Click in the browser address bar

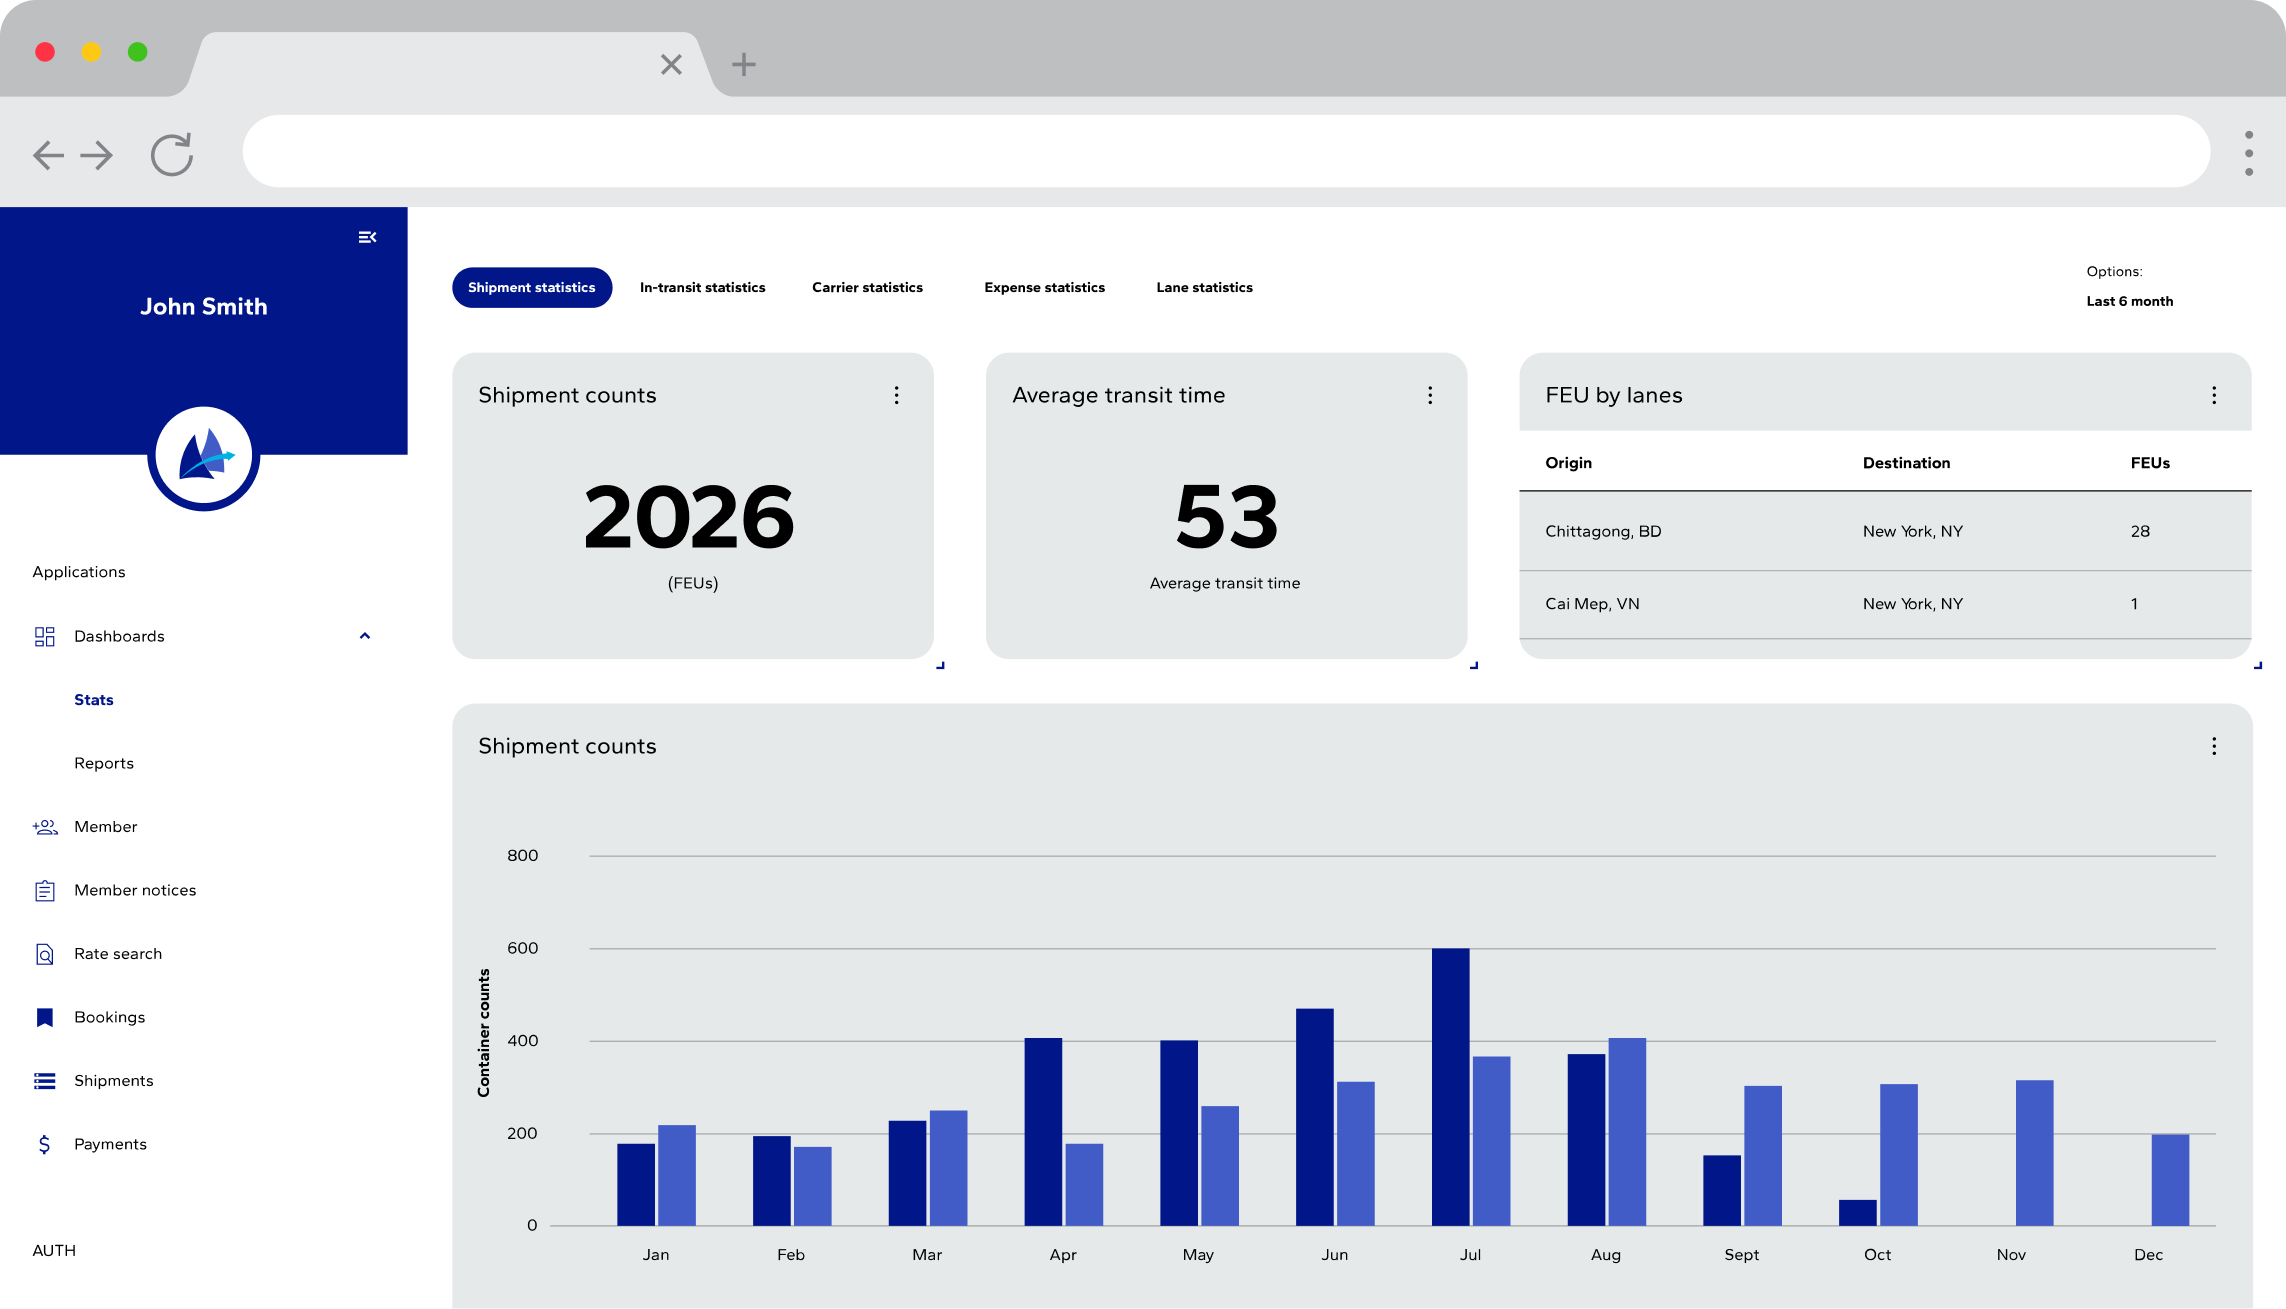coord(1225,152)
